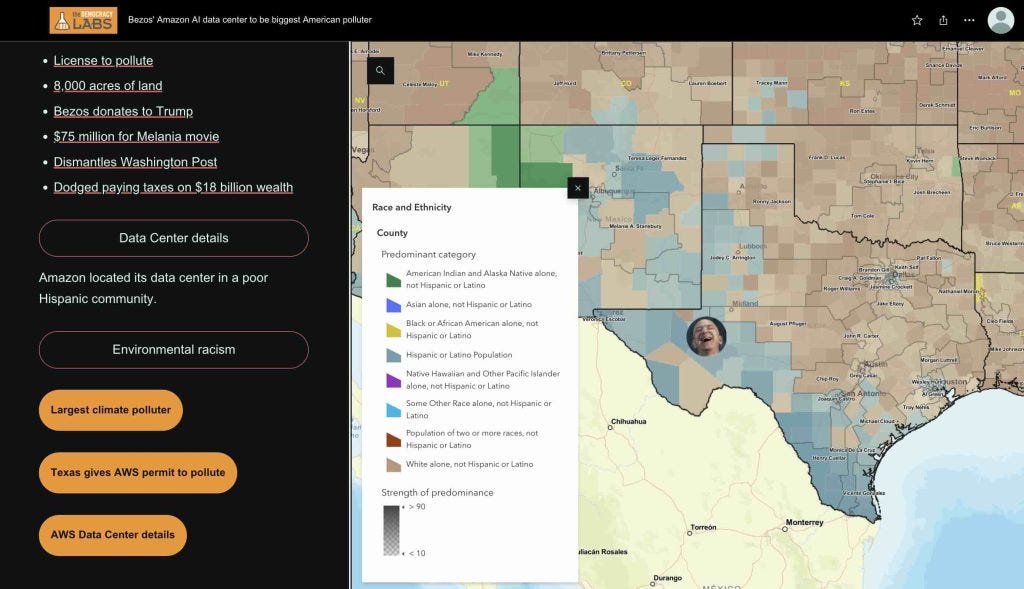Click the Tracey Mann district label

point(771,84)
